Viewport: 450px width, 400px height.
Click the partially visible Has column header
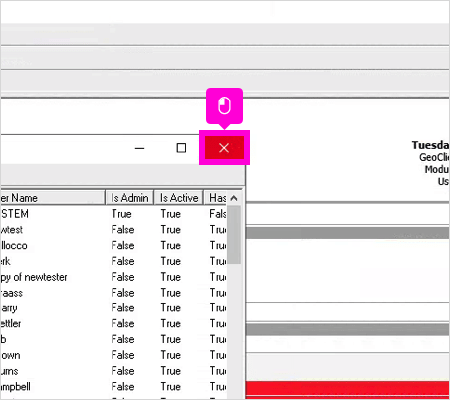[x=216, y=198]
